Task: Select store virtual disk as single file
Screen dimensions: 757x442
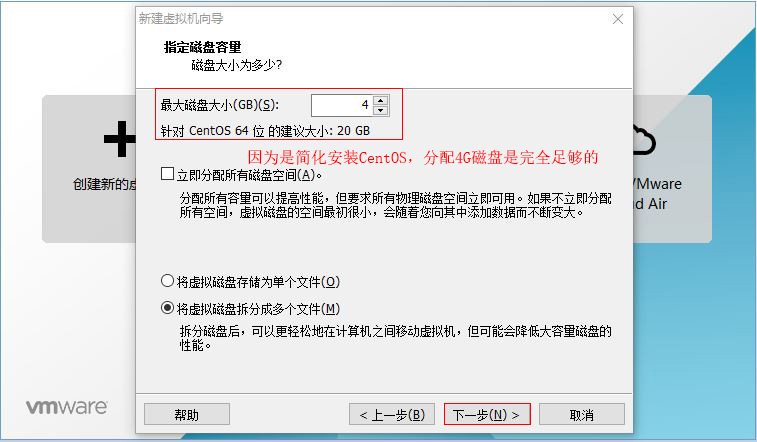Action: pos(168,281)
